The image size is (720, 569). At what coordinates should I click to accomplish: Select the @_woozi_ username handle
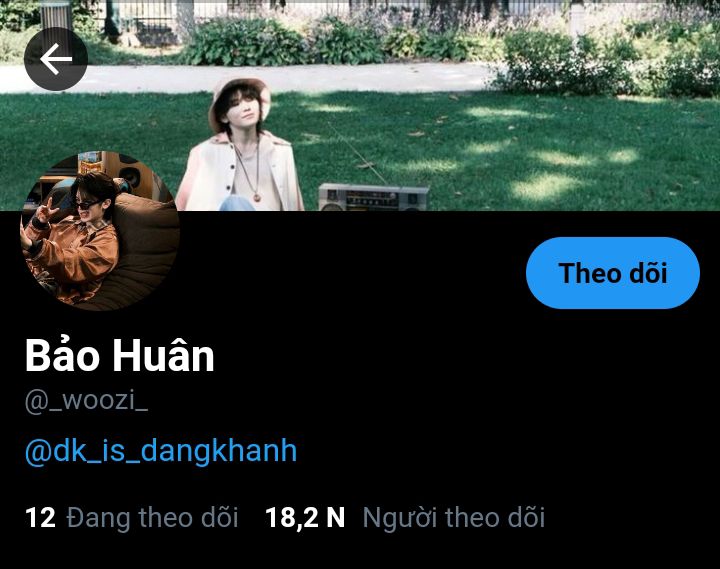click(86, 401)
